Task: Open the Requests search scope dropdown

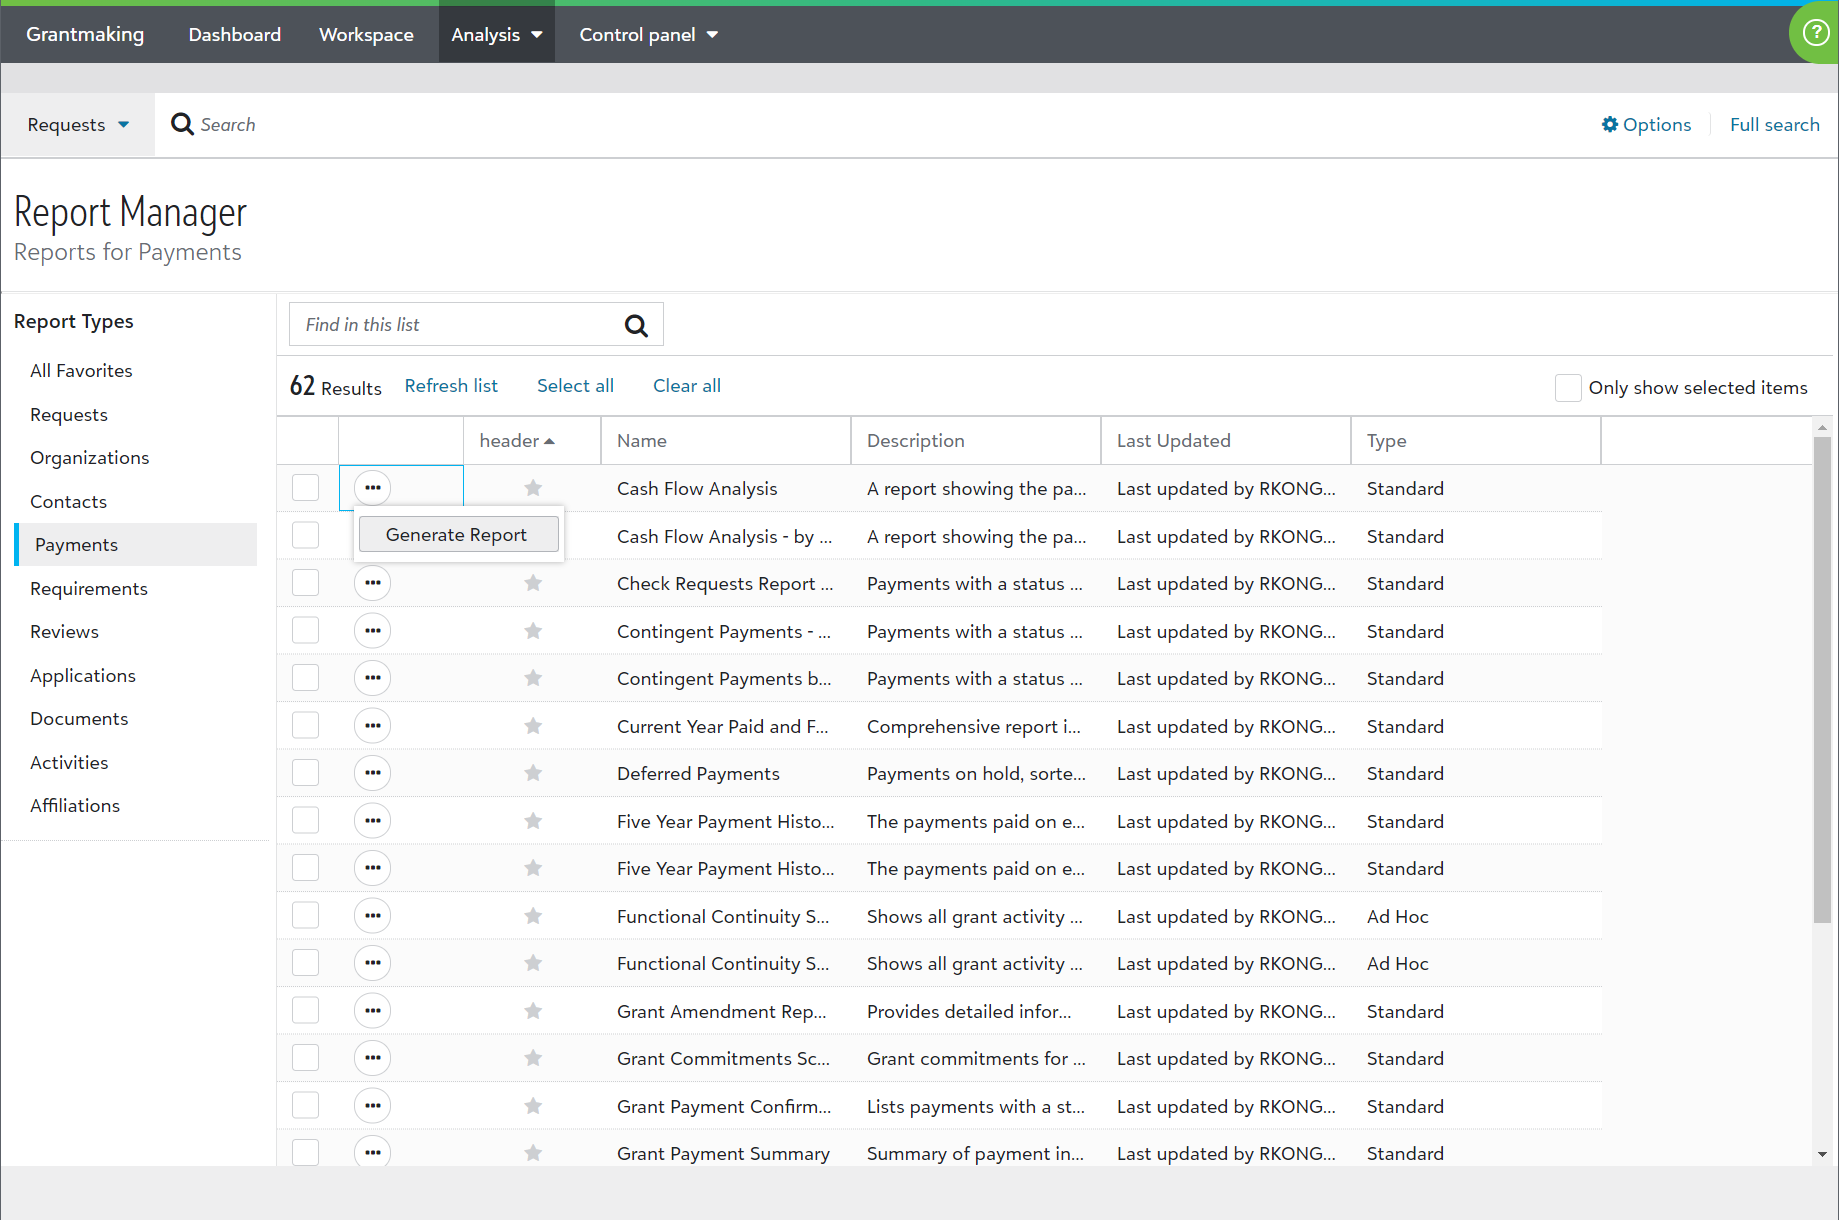Action: pyautogui.click(x=77, y=124)
